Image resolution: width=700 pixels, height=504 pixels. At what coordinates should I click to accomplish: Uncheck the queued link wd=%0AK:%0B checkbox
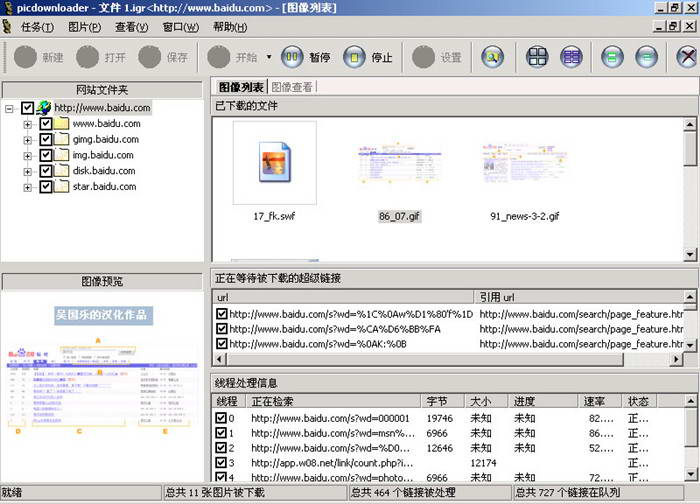point(221,344)
